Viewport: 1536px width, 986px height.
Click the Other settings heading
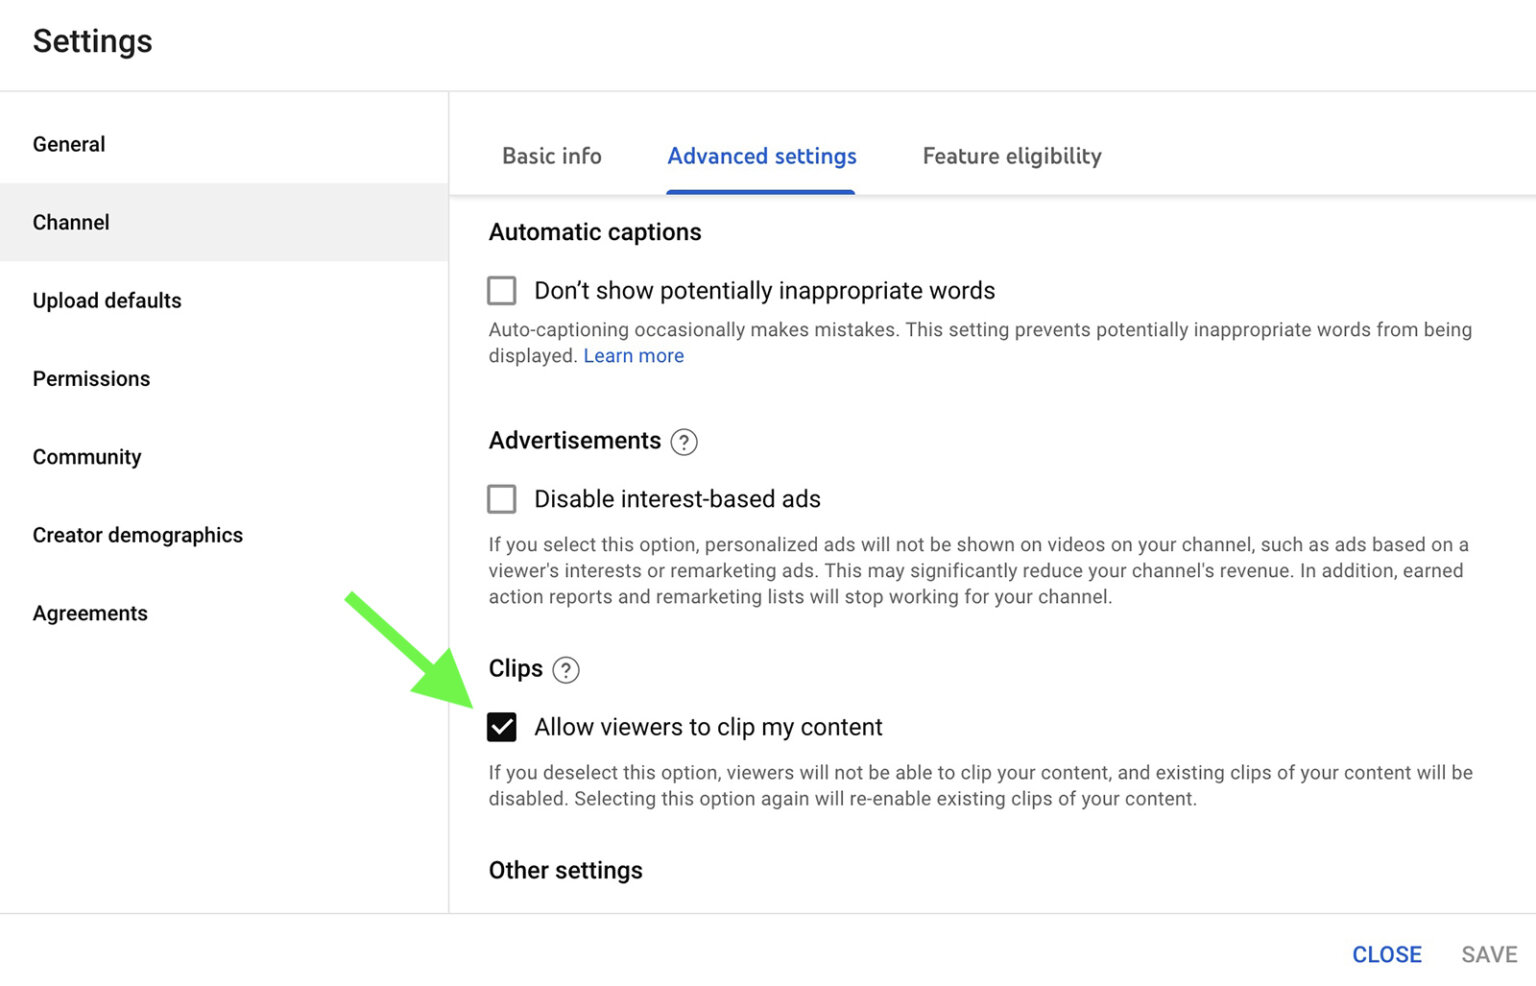coord(565,870)
